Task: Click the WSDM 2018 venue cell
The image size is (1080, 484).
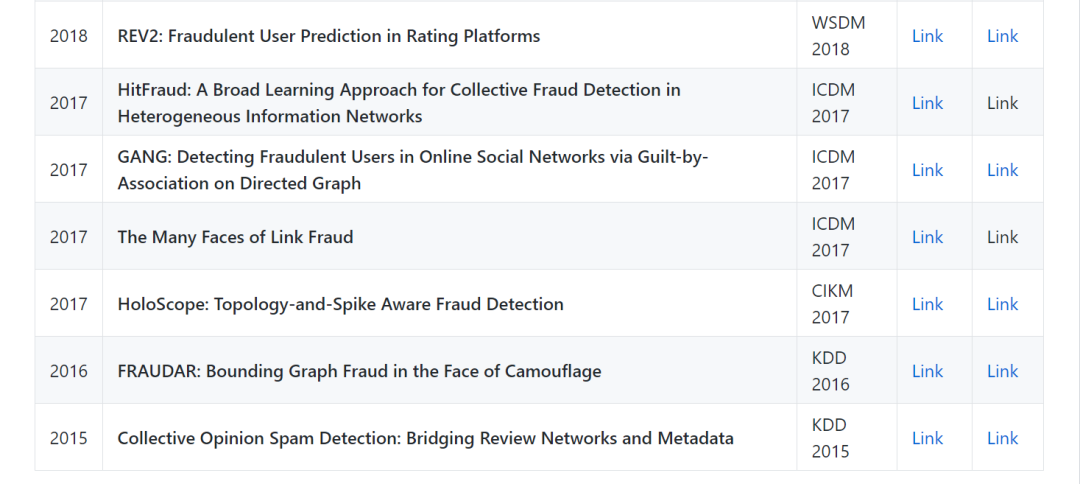Action: (838, 36)
